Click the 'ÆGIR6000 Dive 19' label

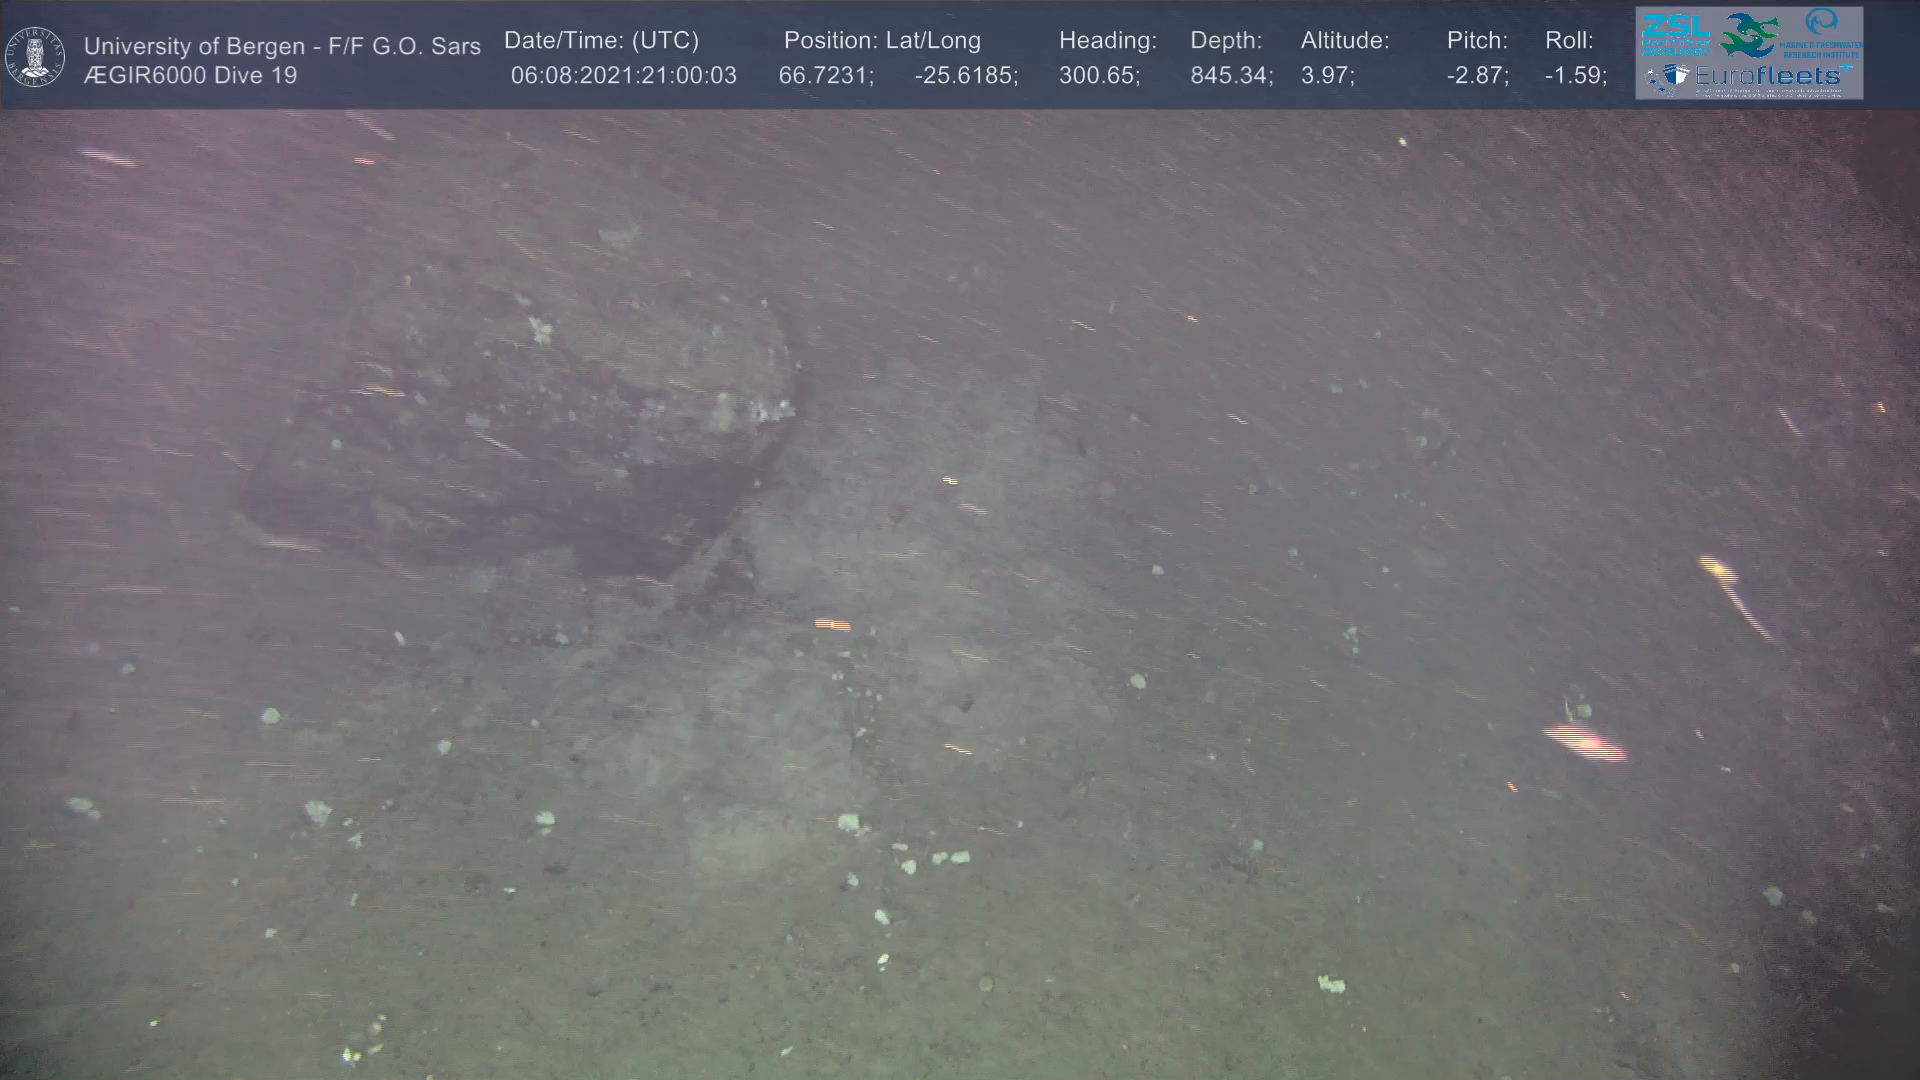pos(190,76)
